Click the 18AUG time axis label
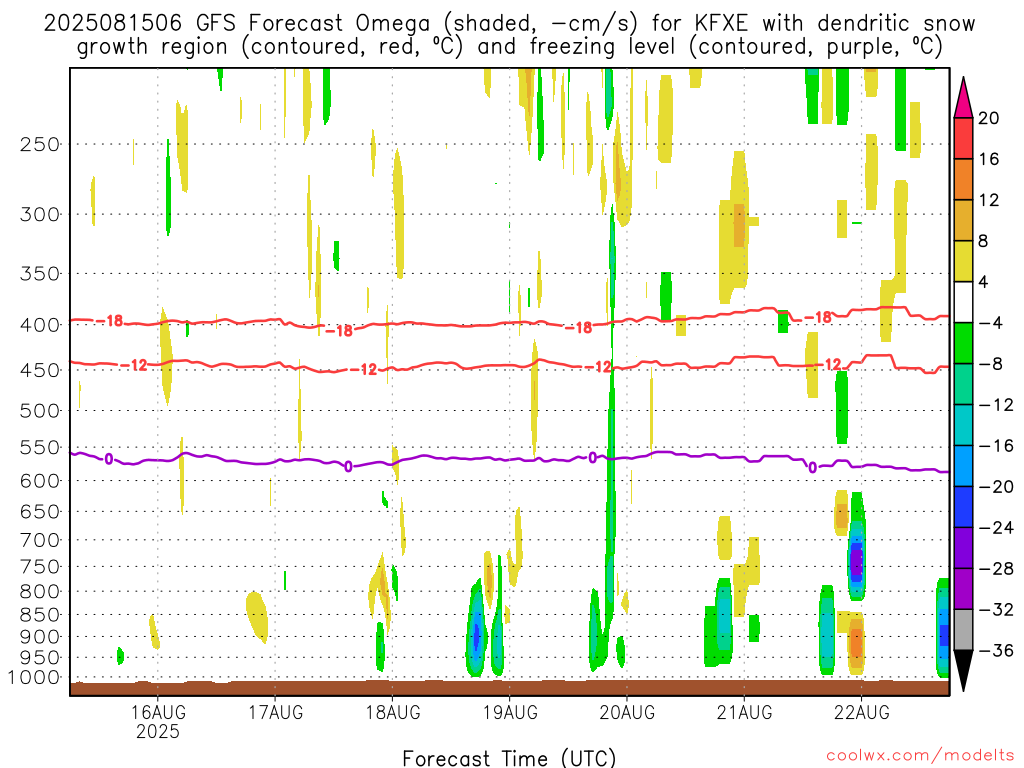The image size is (1024, 768). point(392,712)
